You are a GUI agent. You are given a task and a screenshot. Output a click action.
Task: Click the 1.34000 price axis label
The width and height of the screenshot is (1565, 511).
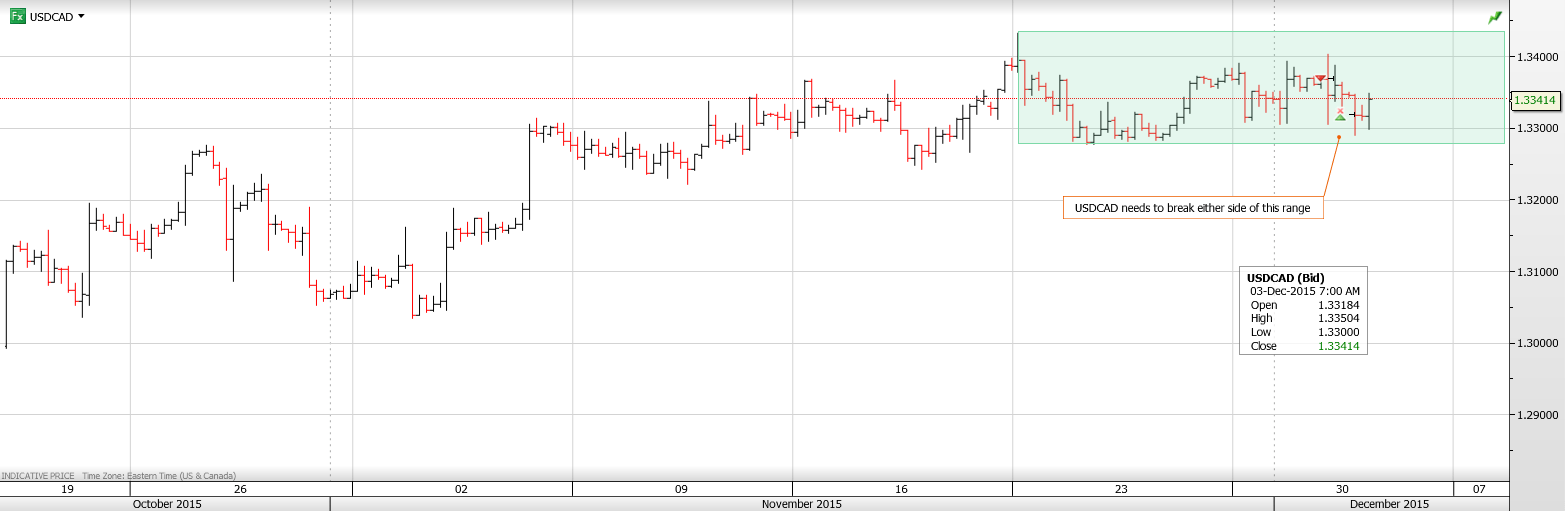coord(1534,57)
